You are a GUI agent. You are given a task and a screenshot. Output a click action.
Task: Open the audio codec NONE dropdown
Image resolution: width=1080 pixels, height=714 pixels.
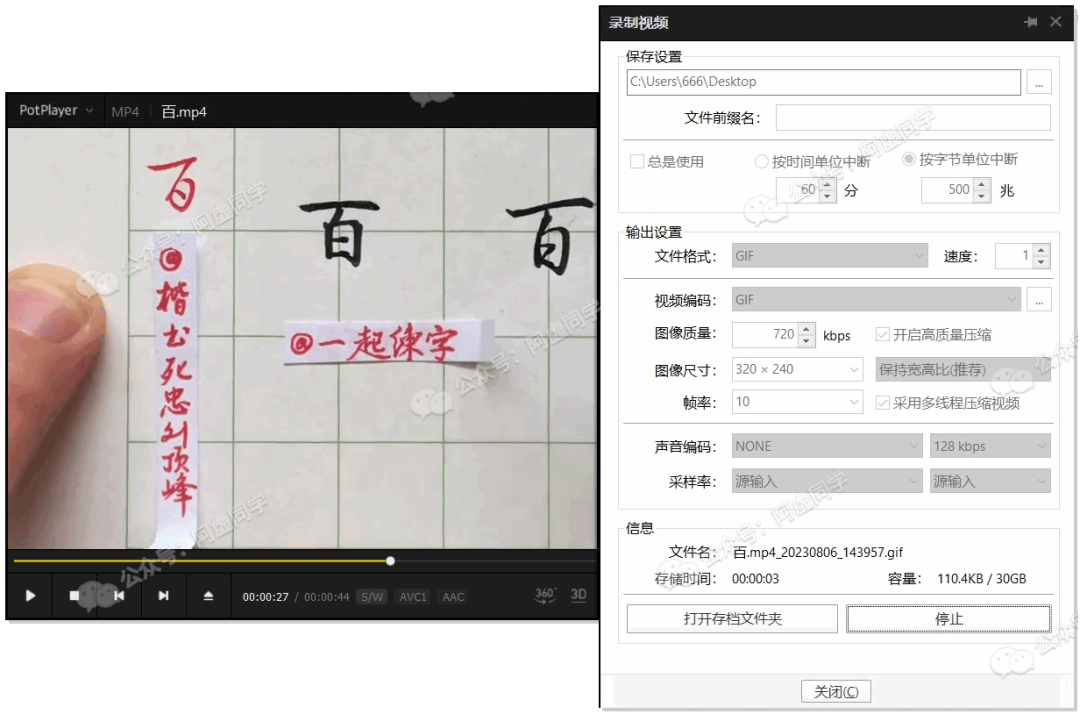(x=827, y=446)
